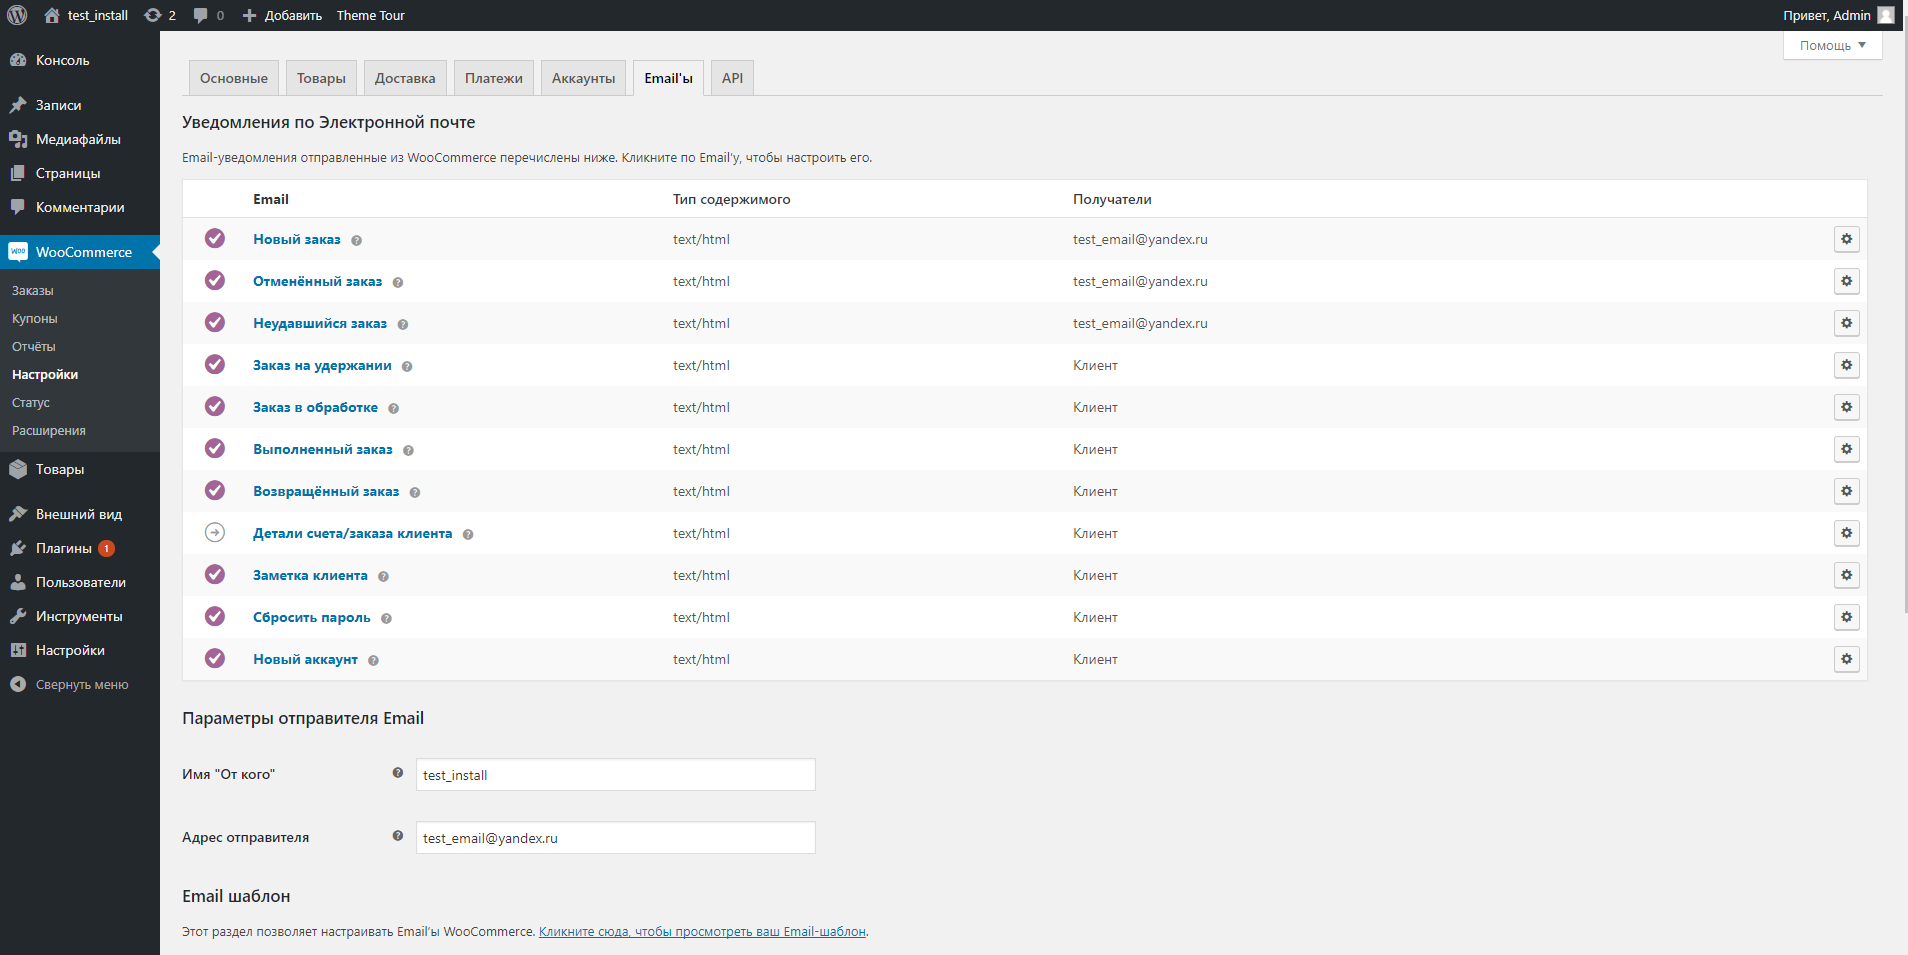
Task: Click the updates icon showing 2
Action: [160, 15]
